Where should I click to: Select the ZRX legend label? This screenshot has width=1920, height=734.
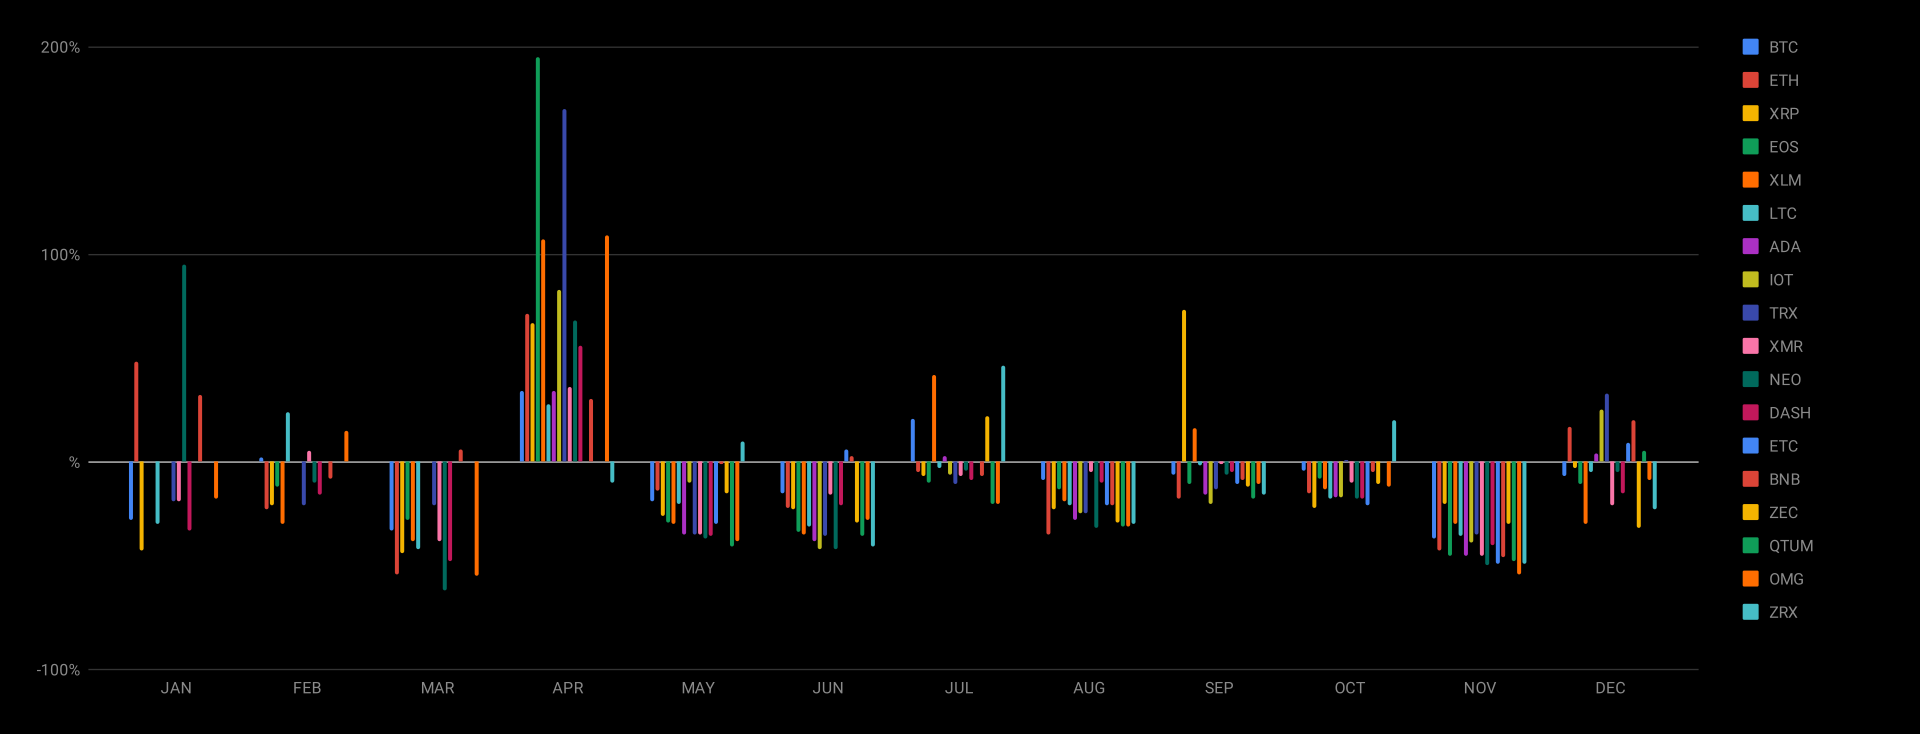[1783, 612]
